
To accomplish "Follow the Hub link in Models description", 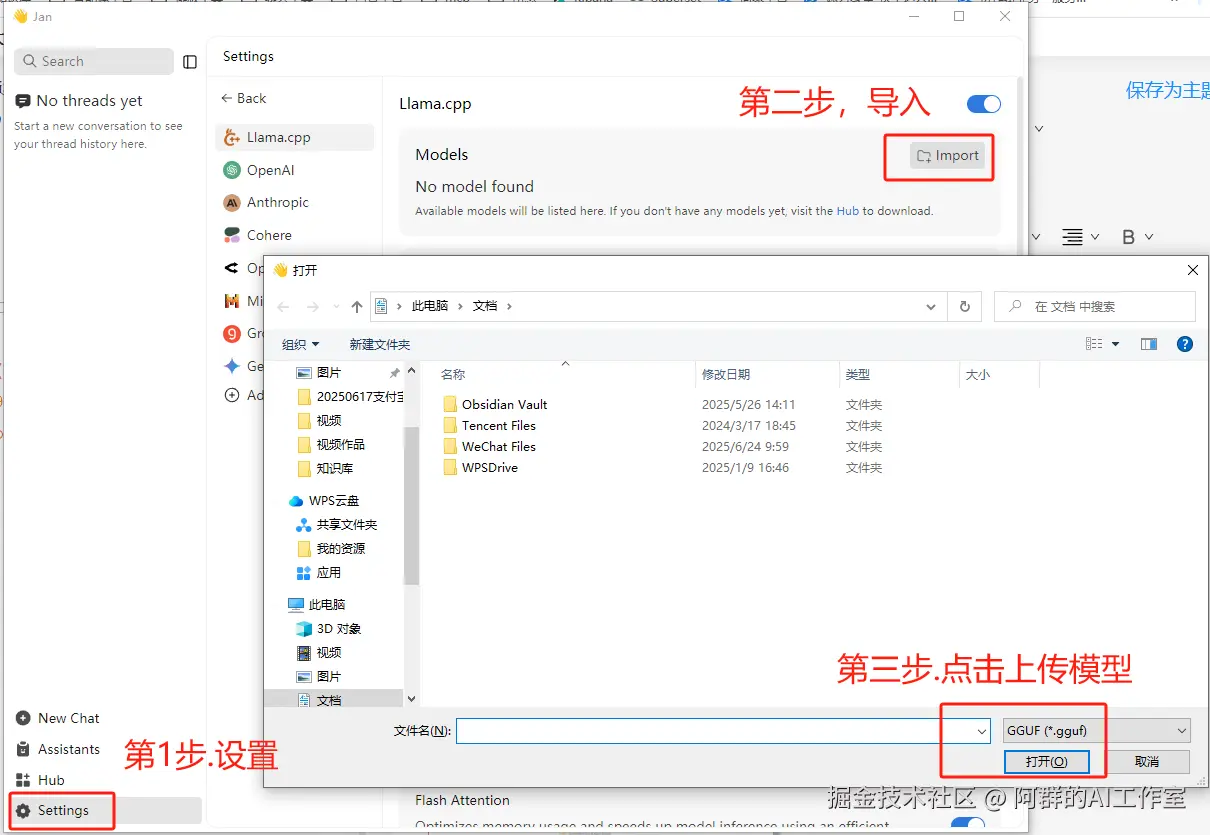I will tap(848, 211).
